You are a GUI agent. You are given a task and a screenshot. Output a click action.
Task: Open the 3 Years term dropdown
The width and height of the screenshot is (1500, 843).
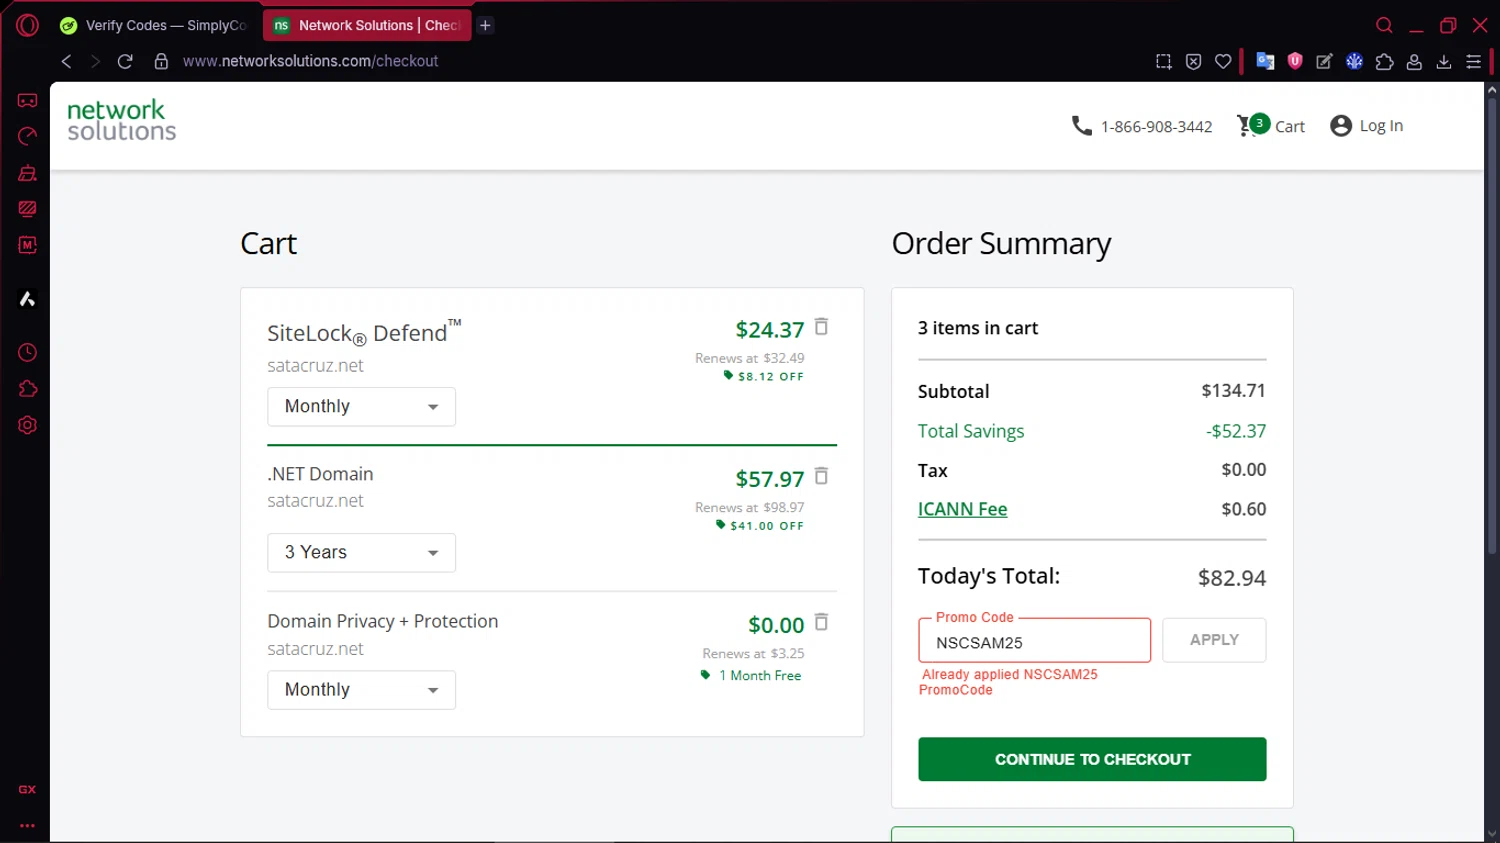[361, 553]
